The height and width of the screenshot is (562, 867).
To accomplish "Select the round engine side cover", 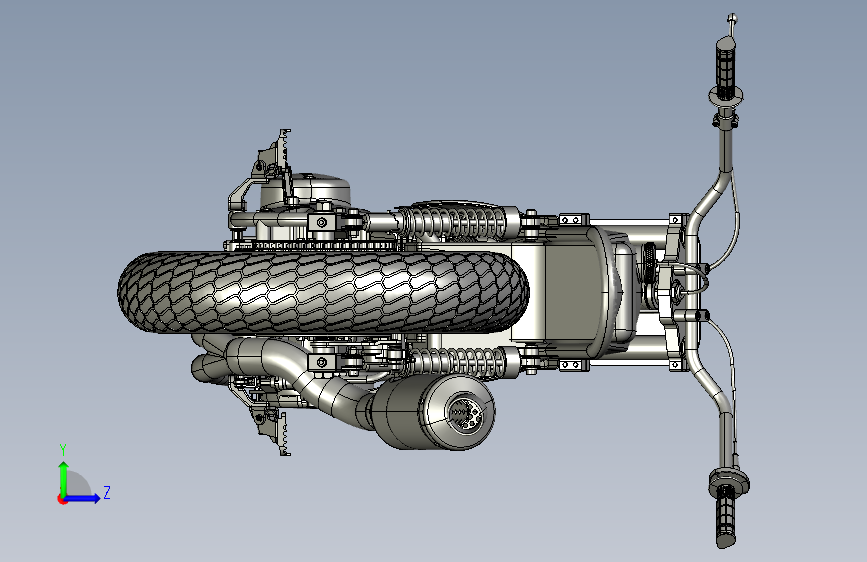I will [305, 191].
